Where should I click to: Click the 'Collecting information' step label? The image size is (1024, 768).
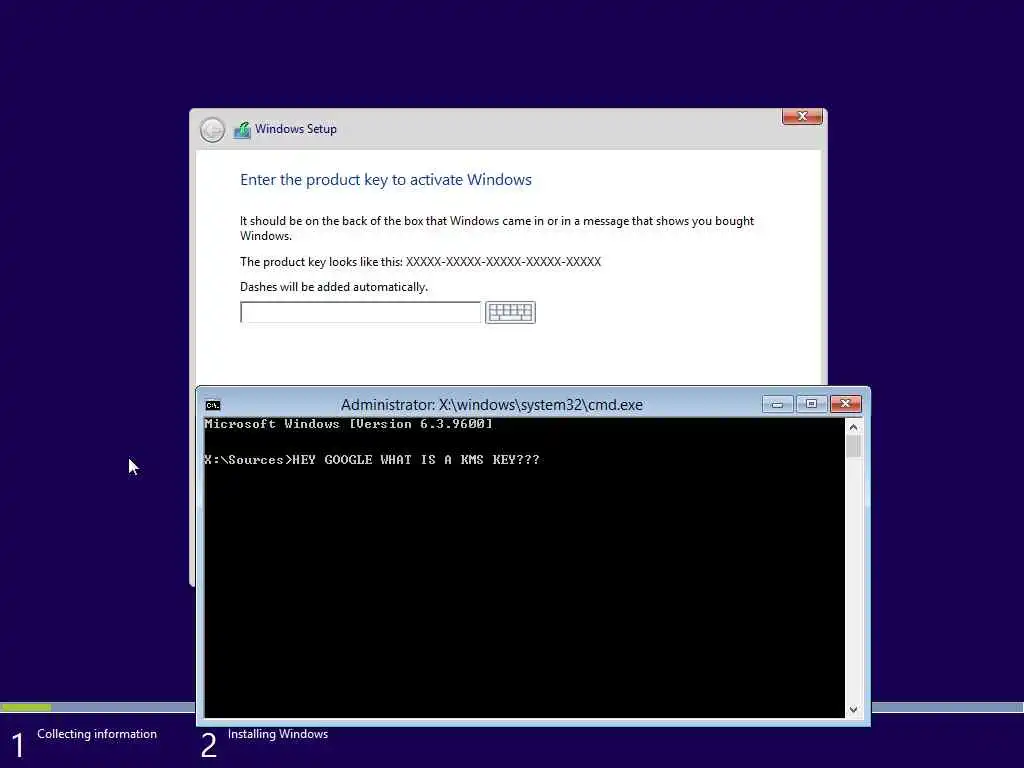tap(97, 734)
